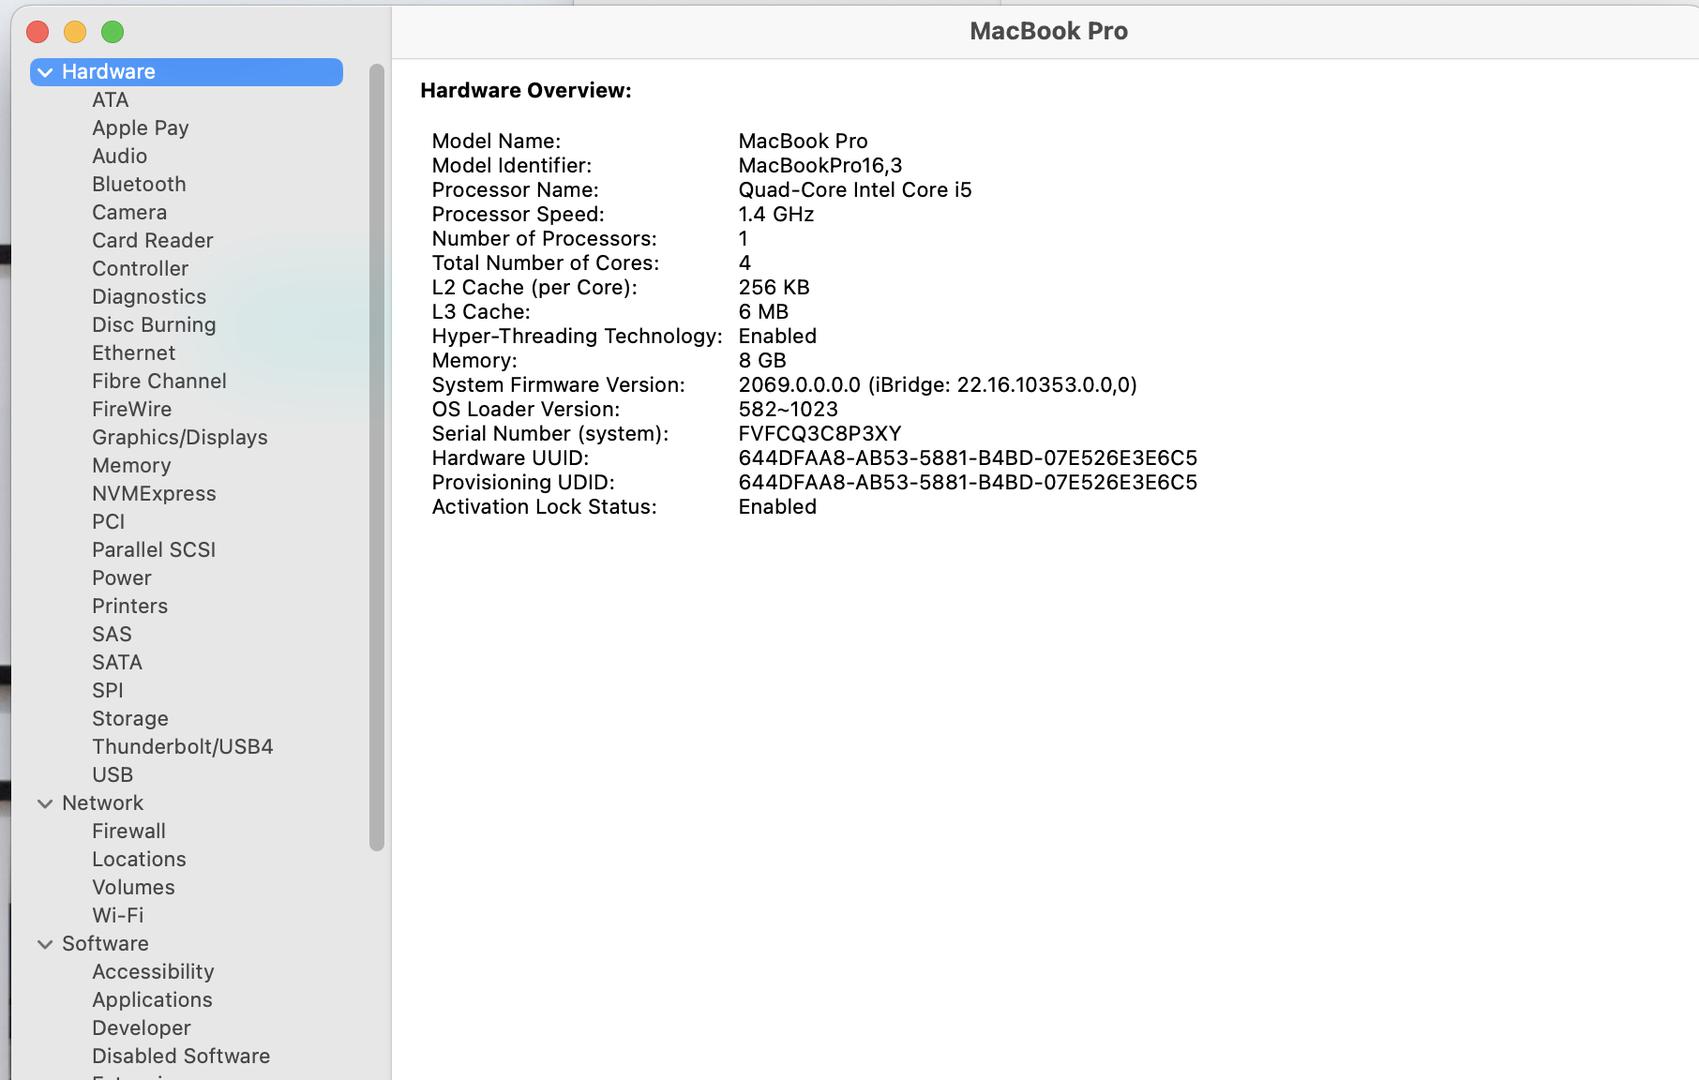
Task: Click the serial number FVFCQ3C8P3XY
Action: point(820,434)
